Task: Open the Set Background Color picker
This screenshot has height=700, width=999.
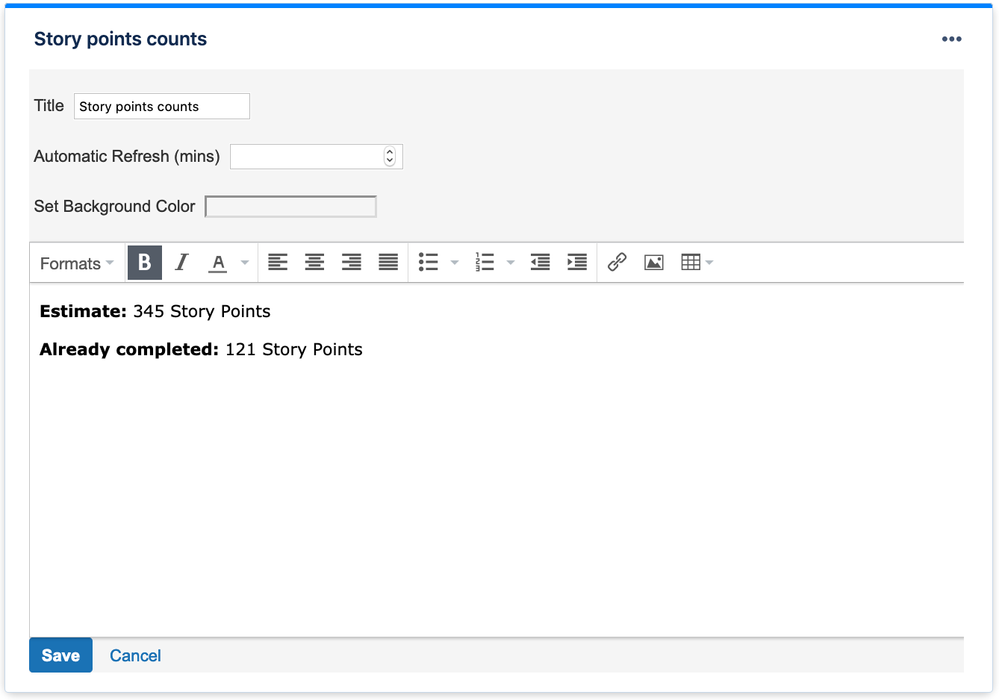Action: click(x=291, y=206)
